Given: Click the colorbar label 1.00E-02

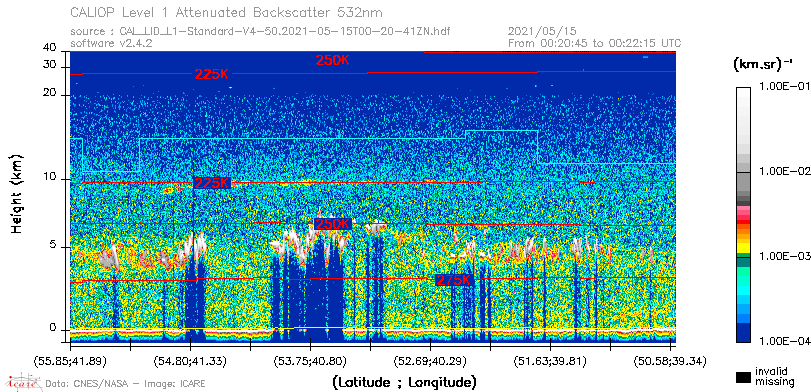Looking at the screenshot, I should click(784, 171).
